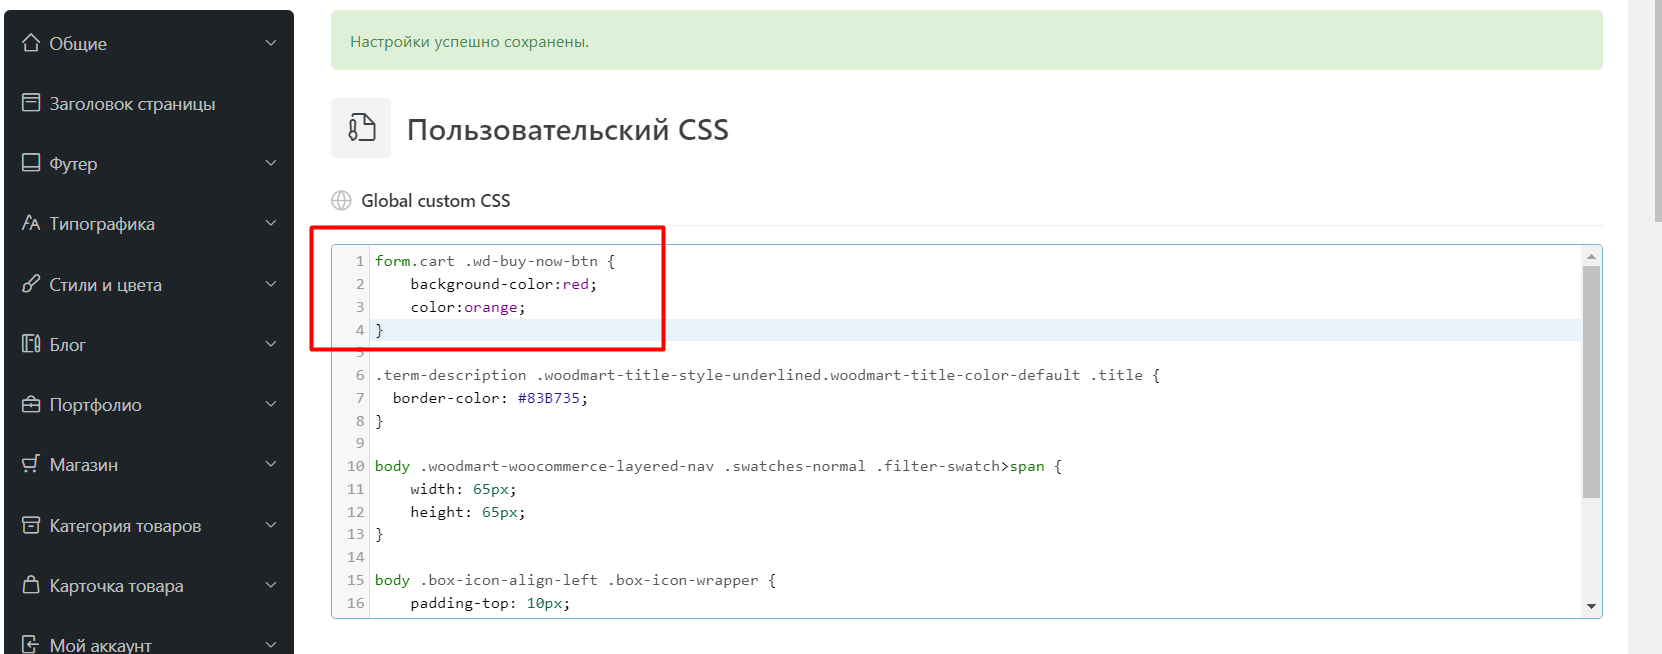This screenshot has height=654, width=1662.
Task: Open the Типографика settings menu
Action: (149, 223)
